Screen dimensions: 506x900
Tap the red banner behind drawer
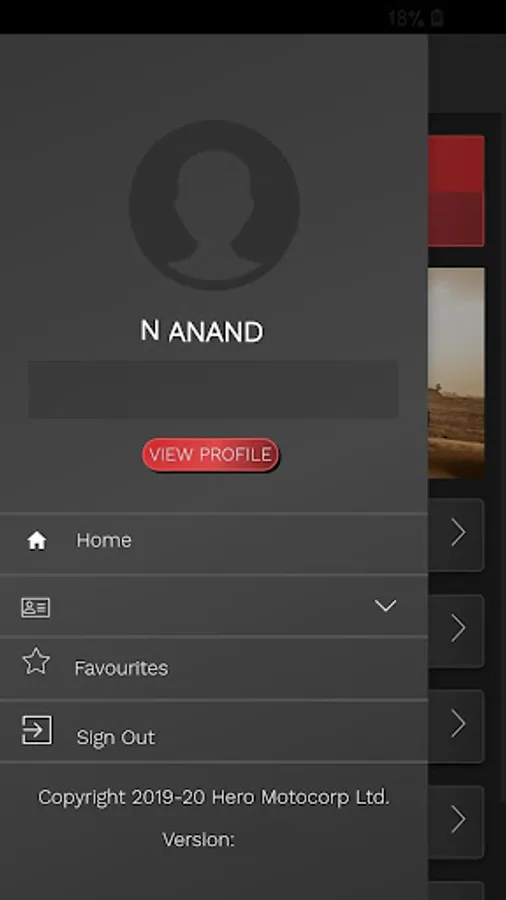click(x=456, y=191)
